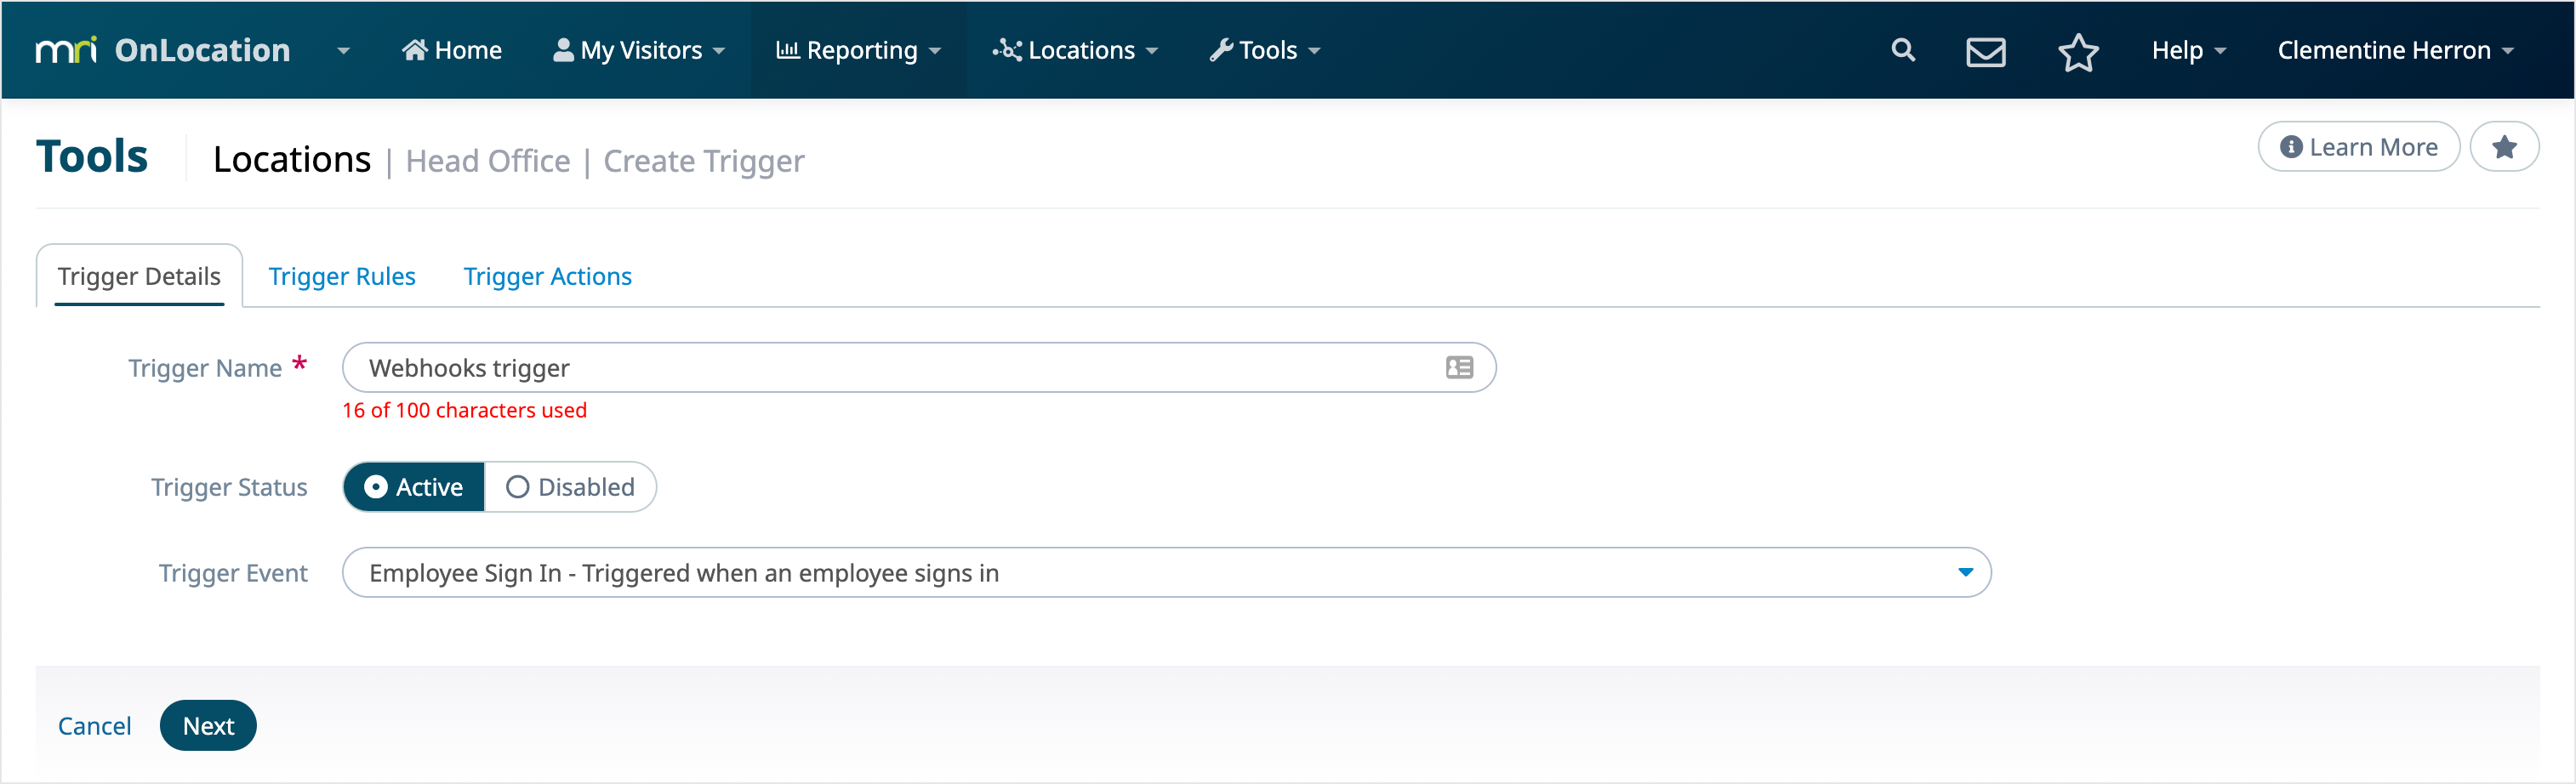Viewport: 2576px width, 784px height.
Task: Set Trigger Status to Active
Action: [x=414, y=487]
